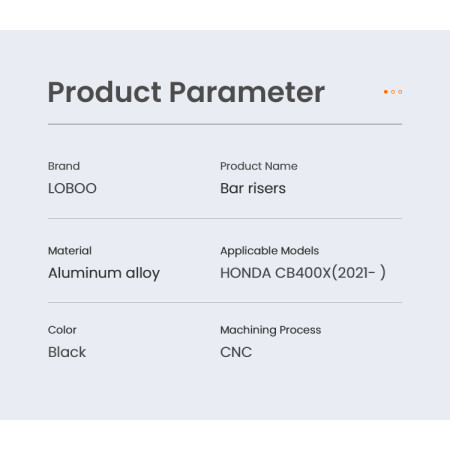Screen dimensions: 450x450
Task: Click the divider line below the Material row
Action: click(225, 303)
